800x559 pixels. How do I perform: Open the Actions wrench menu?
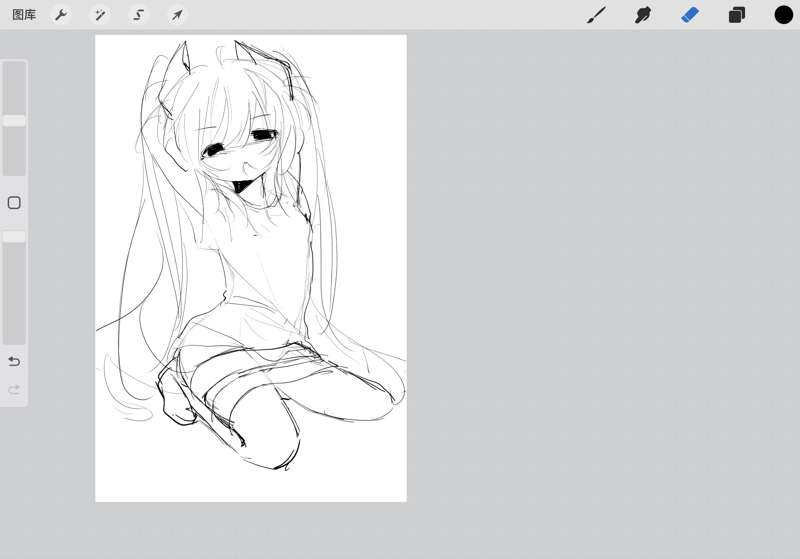[x=61, y=15]
